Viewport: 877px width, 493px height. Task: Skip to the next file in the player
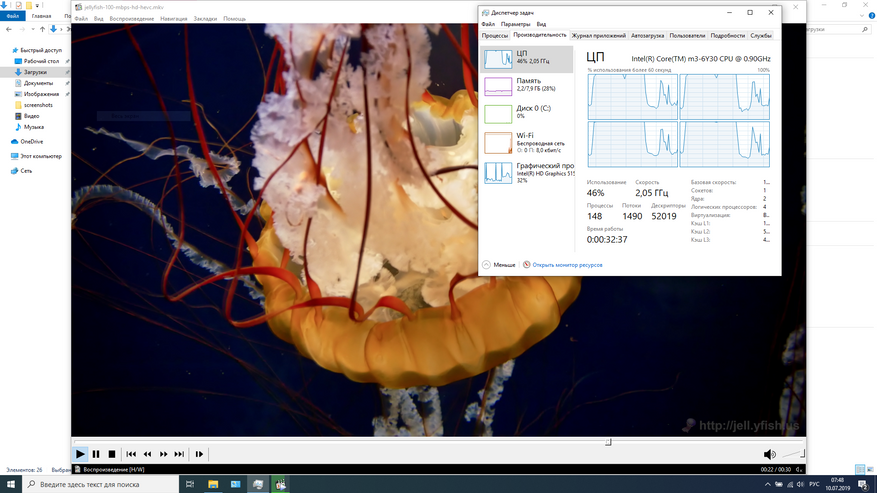(x=180, y=454)
